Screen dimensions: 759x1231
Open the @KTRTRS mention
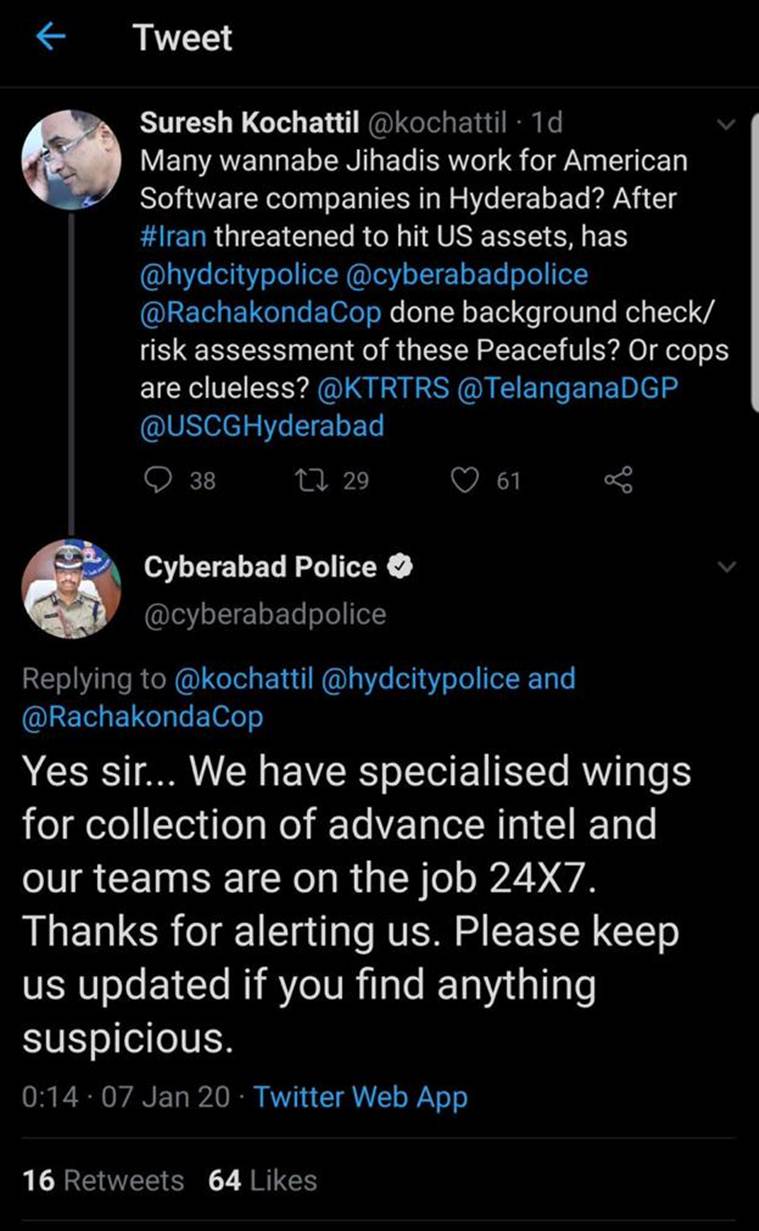381,388
